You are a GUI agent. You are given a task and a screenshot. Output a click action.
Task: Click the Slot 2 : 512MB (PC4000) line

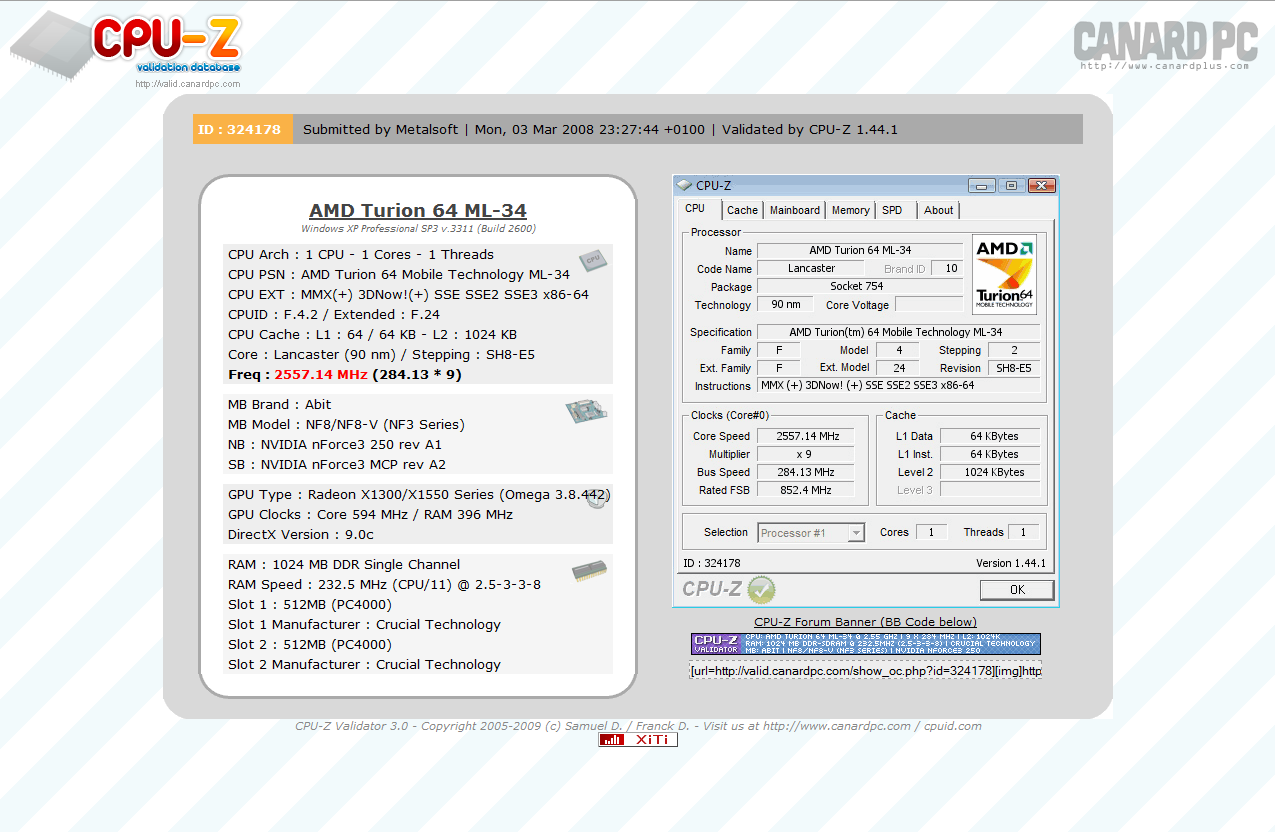tap(309, 645)
